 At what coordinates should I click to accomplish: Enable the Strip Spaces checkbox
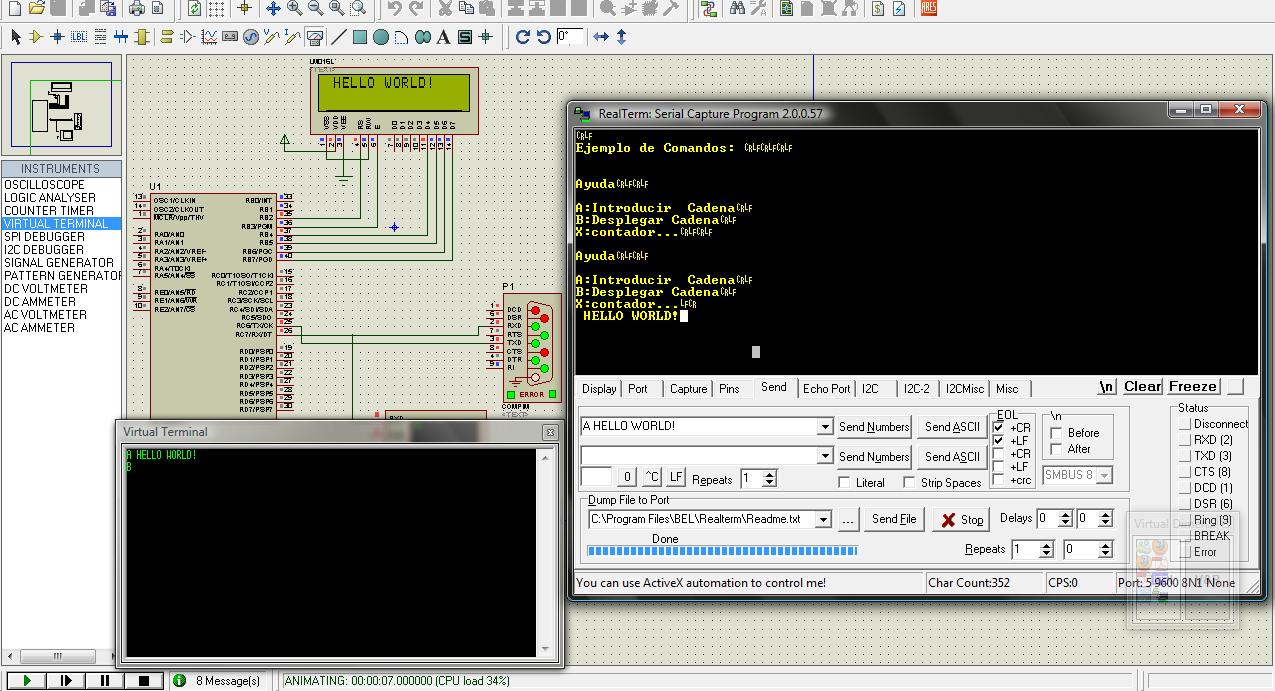point(909,482)
